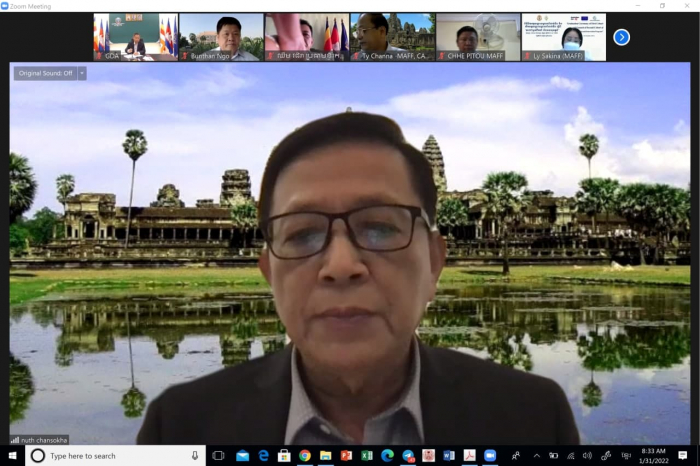Image resolution: width=700 pixels, height=466 pixels.
Task: Open File Explorer from the taskbar
Action: [325, 456]
